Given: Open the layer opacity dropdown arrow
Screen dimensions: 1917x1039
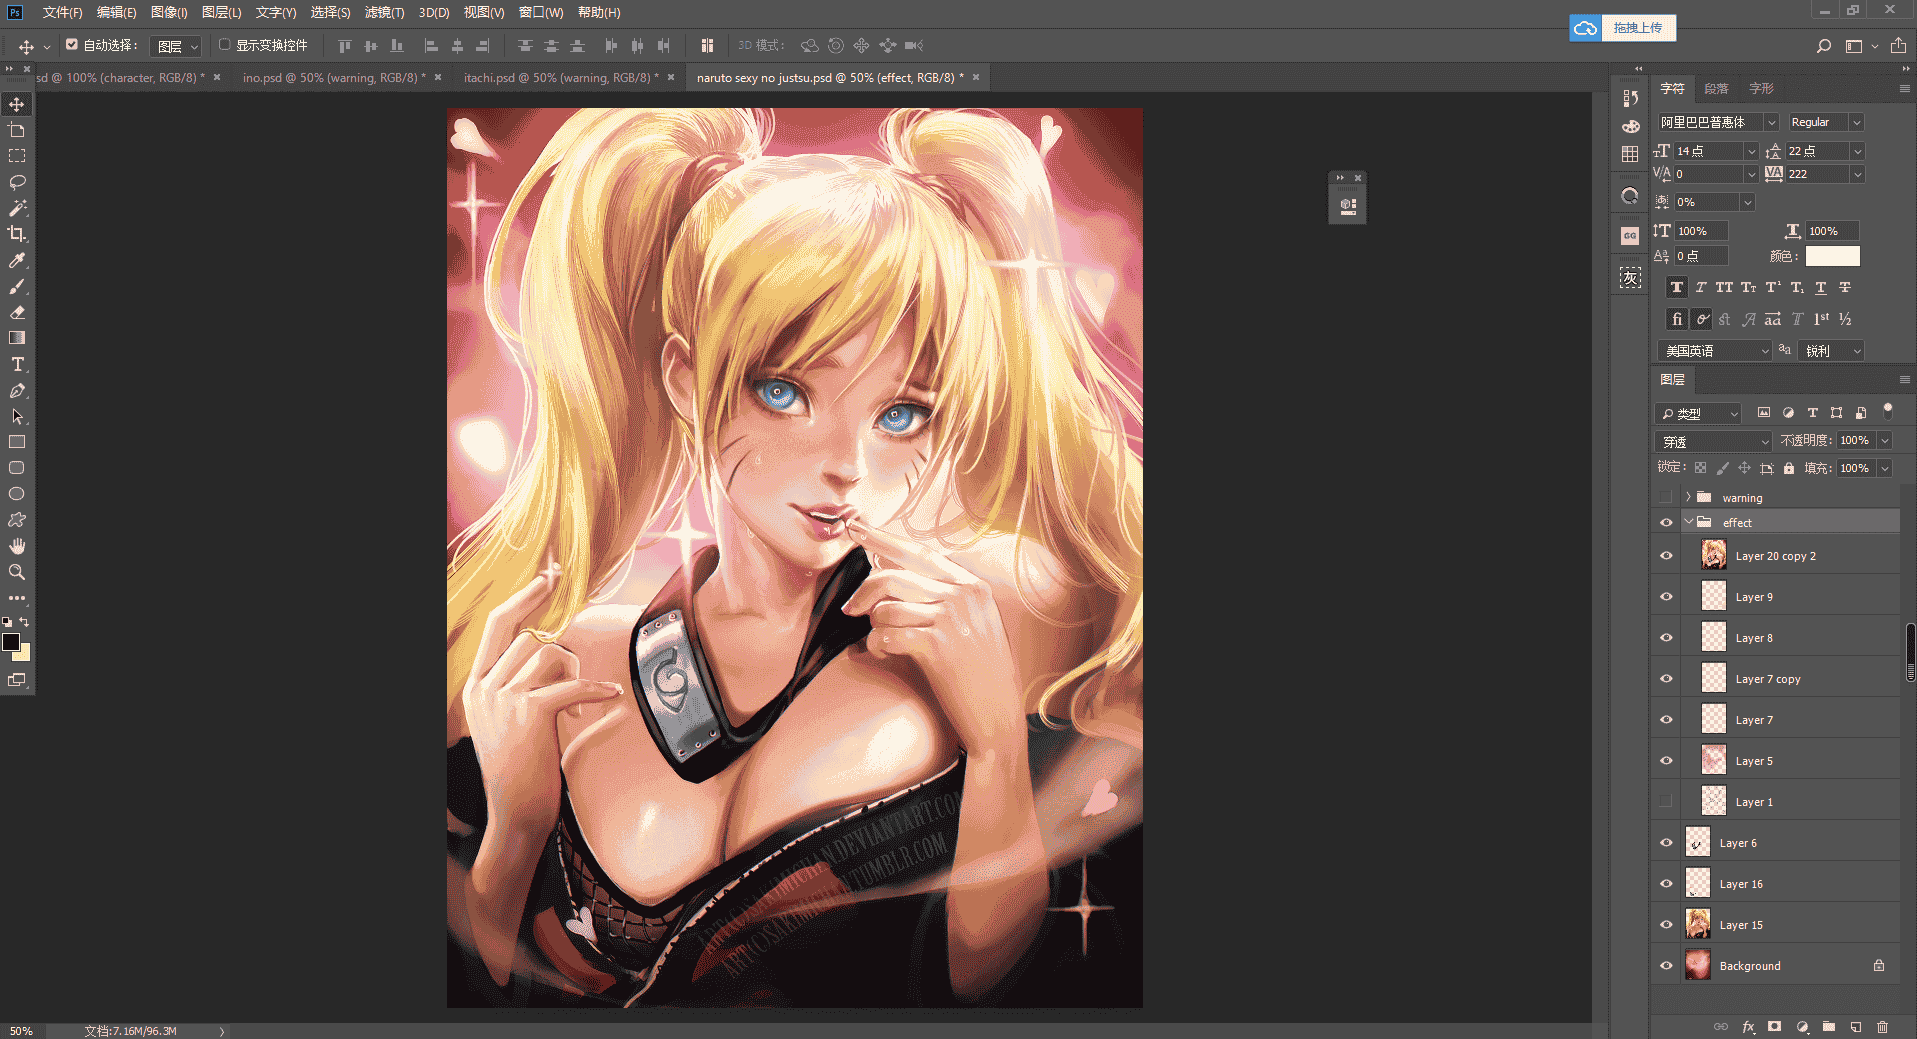Looking at the screenshot, I should 1885,441.
